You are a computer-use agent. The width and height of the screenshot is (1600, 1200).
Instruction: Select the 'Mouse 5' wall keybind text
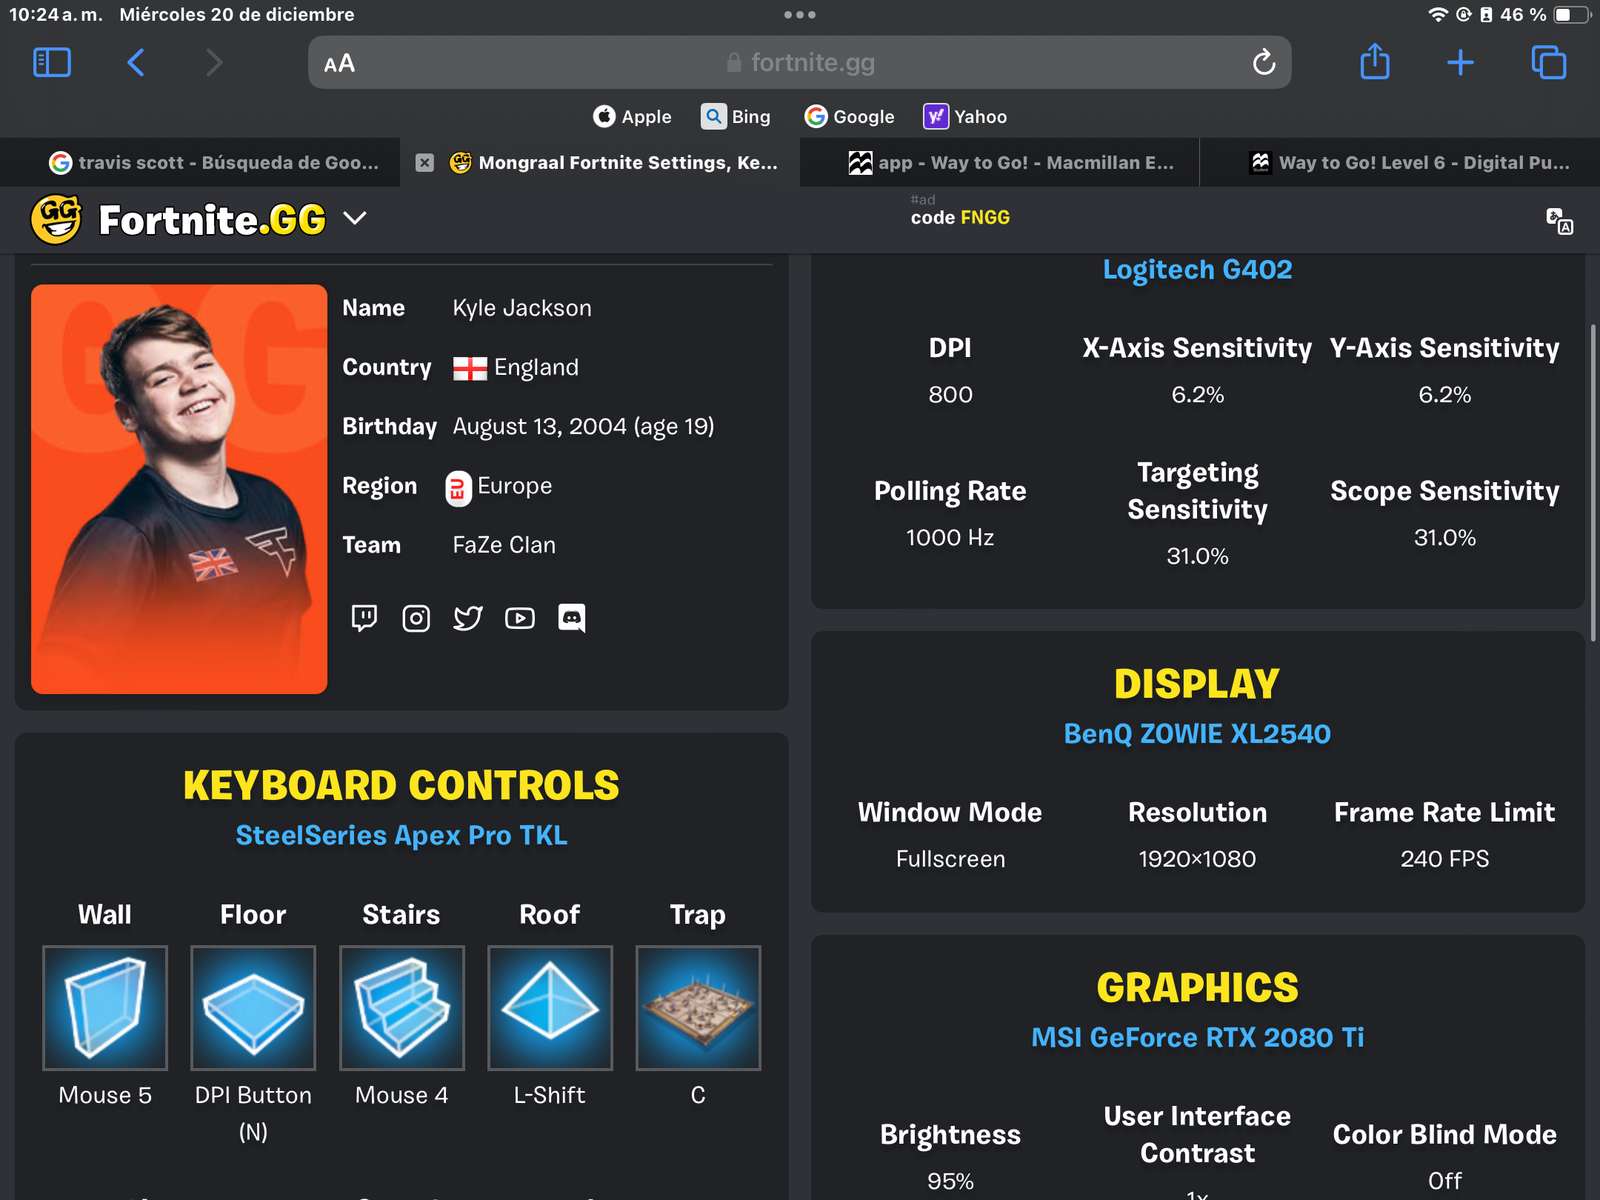click(105, 1095)
